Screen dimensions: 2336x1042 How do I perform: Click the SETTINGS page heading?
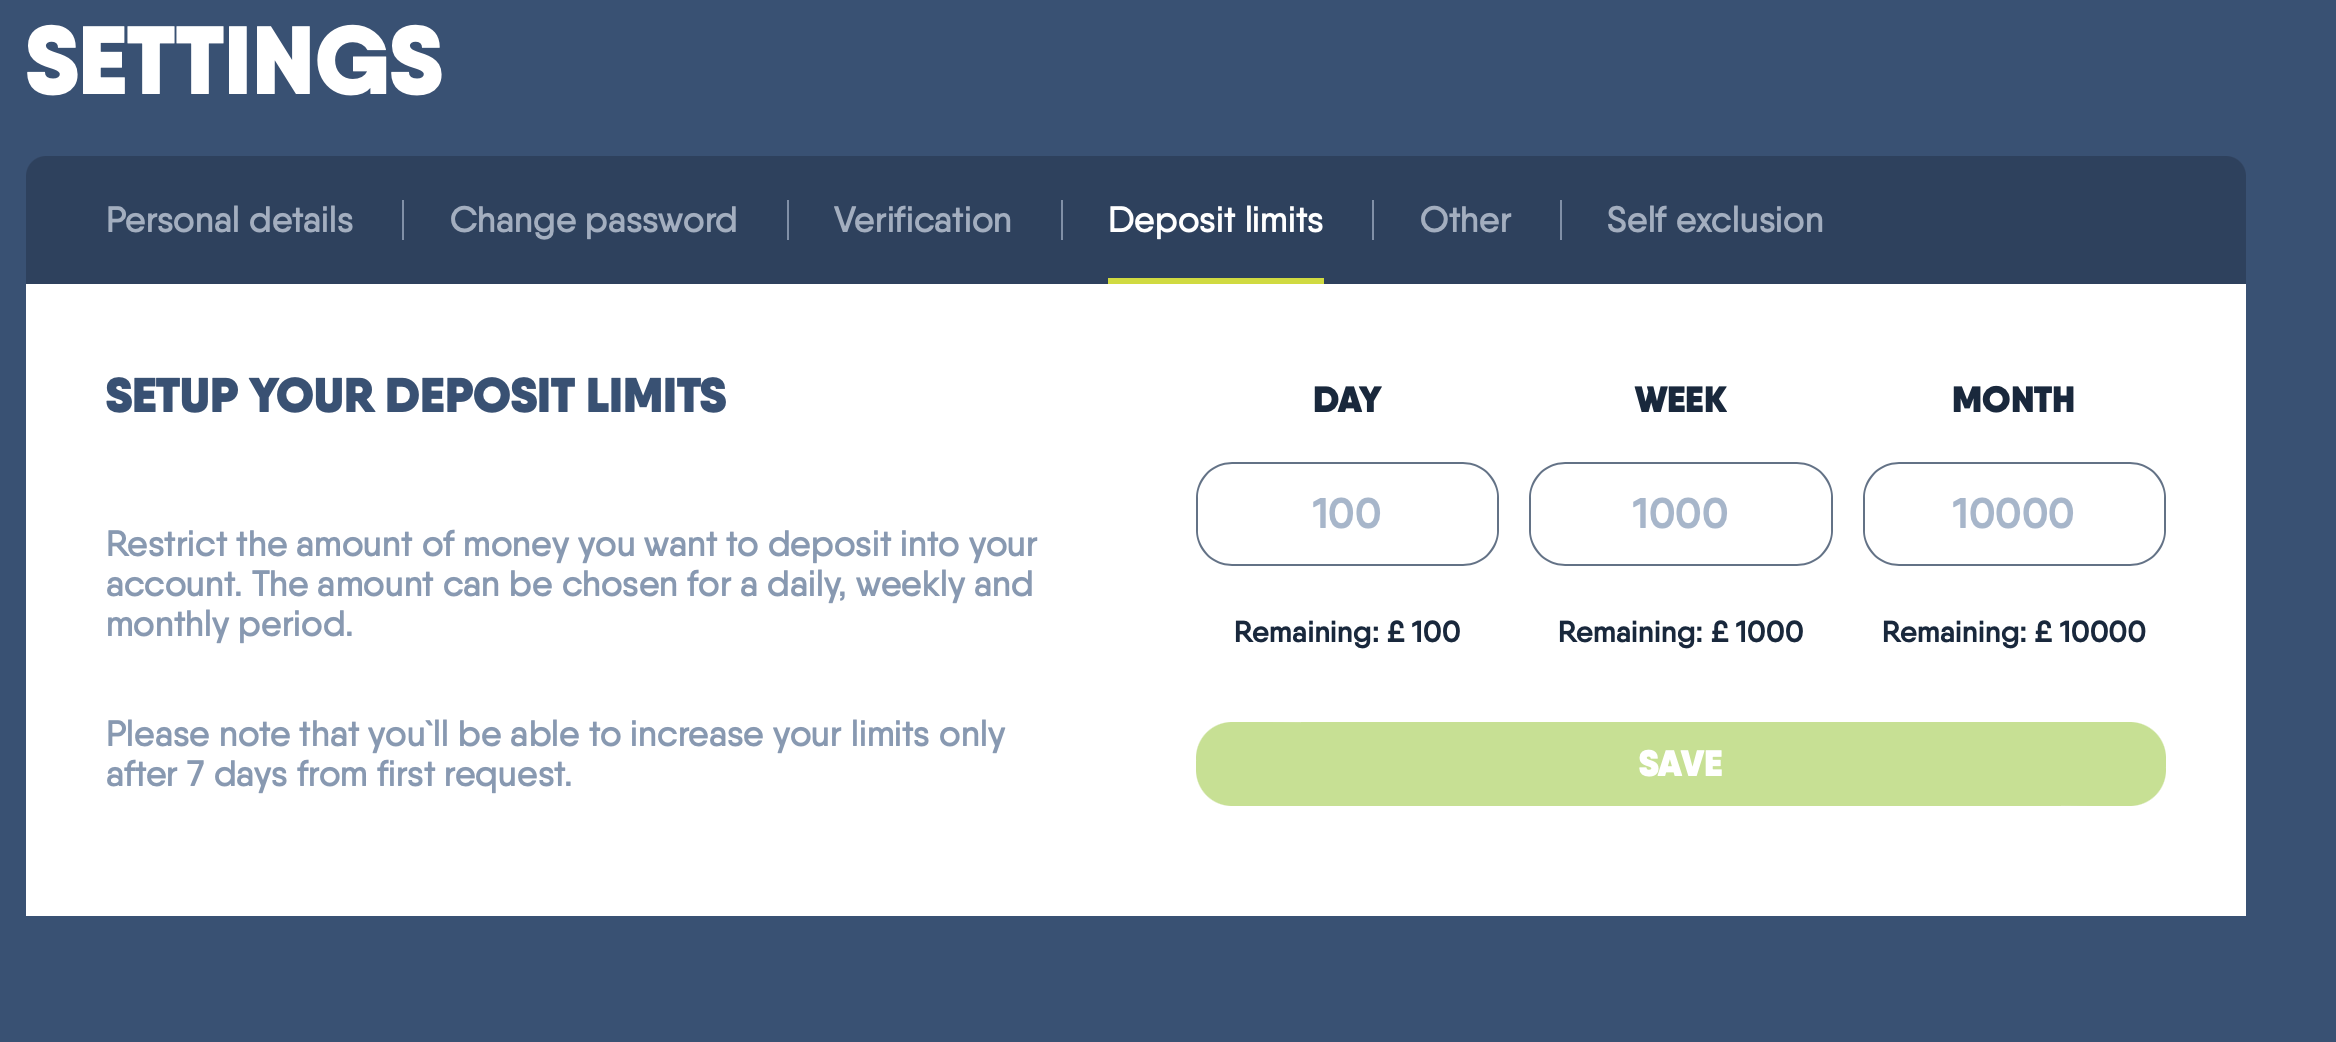point(234,62)
